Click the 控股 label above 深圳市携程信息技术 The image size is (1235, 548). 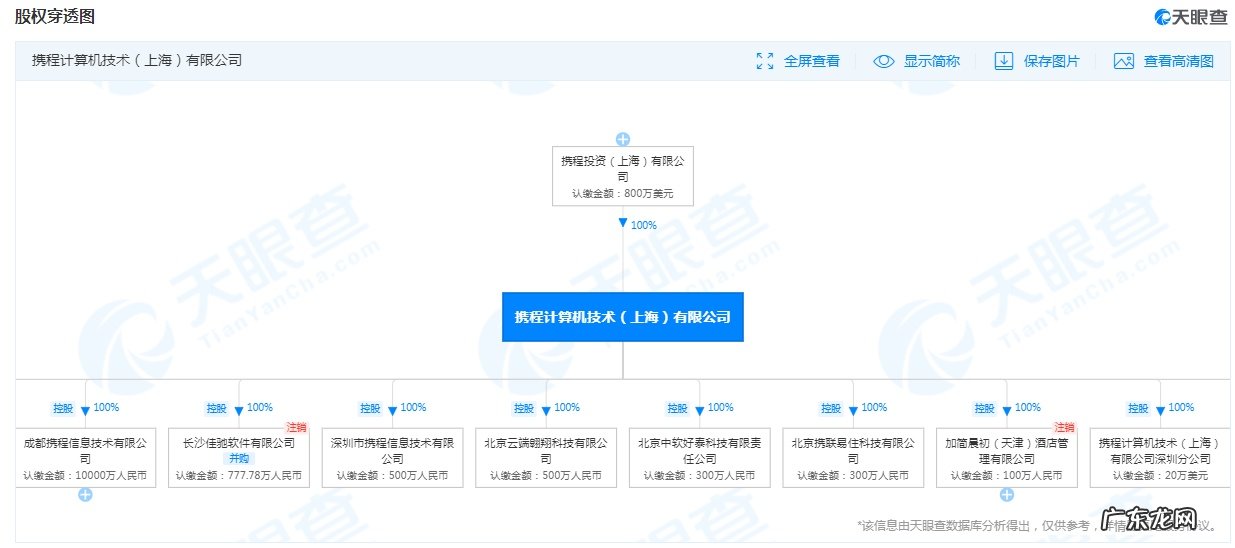370,408
